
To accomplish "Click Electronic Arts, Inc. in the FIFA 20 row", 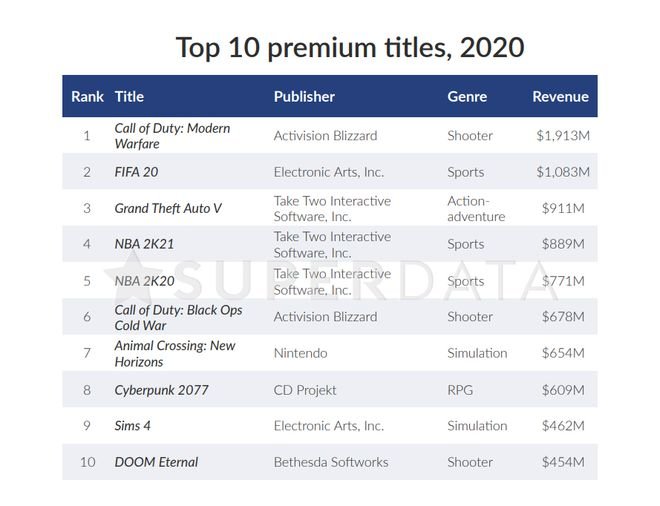I will pyautogui.click(x=329, y=172).
